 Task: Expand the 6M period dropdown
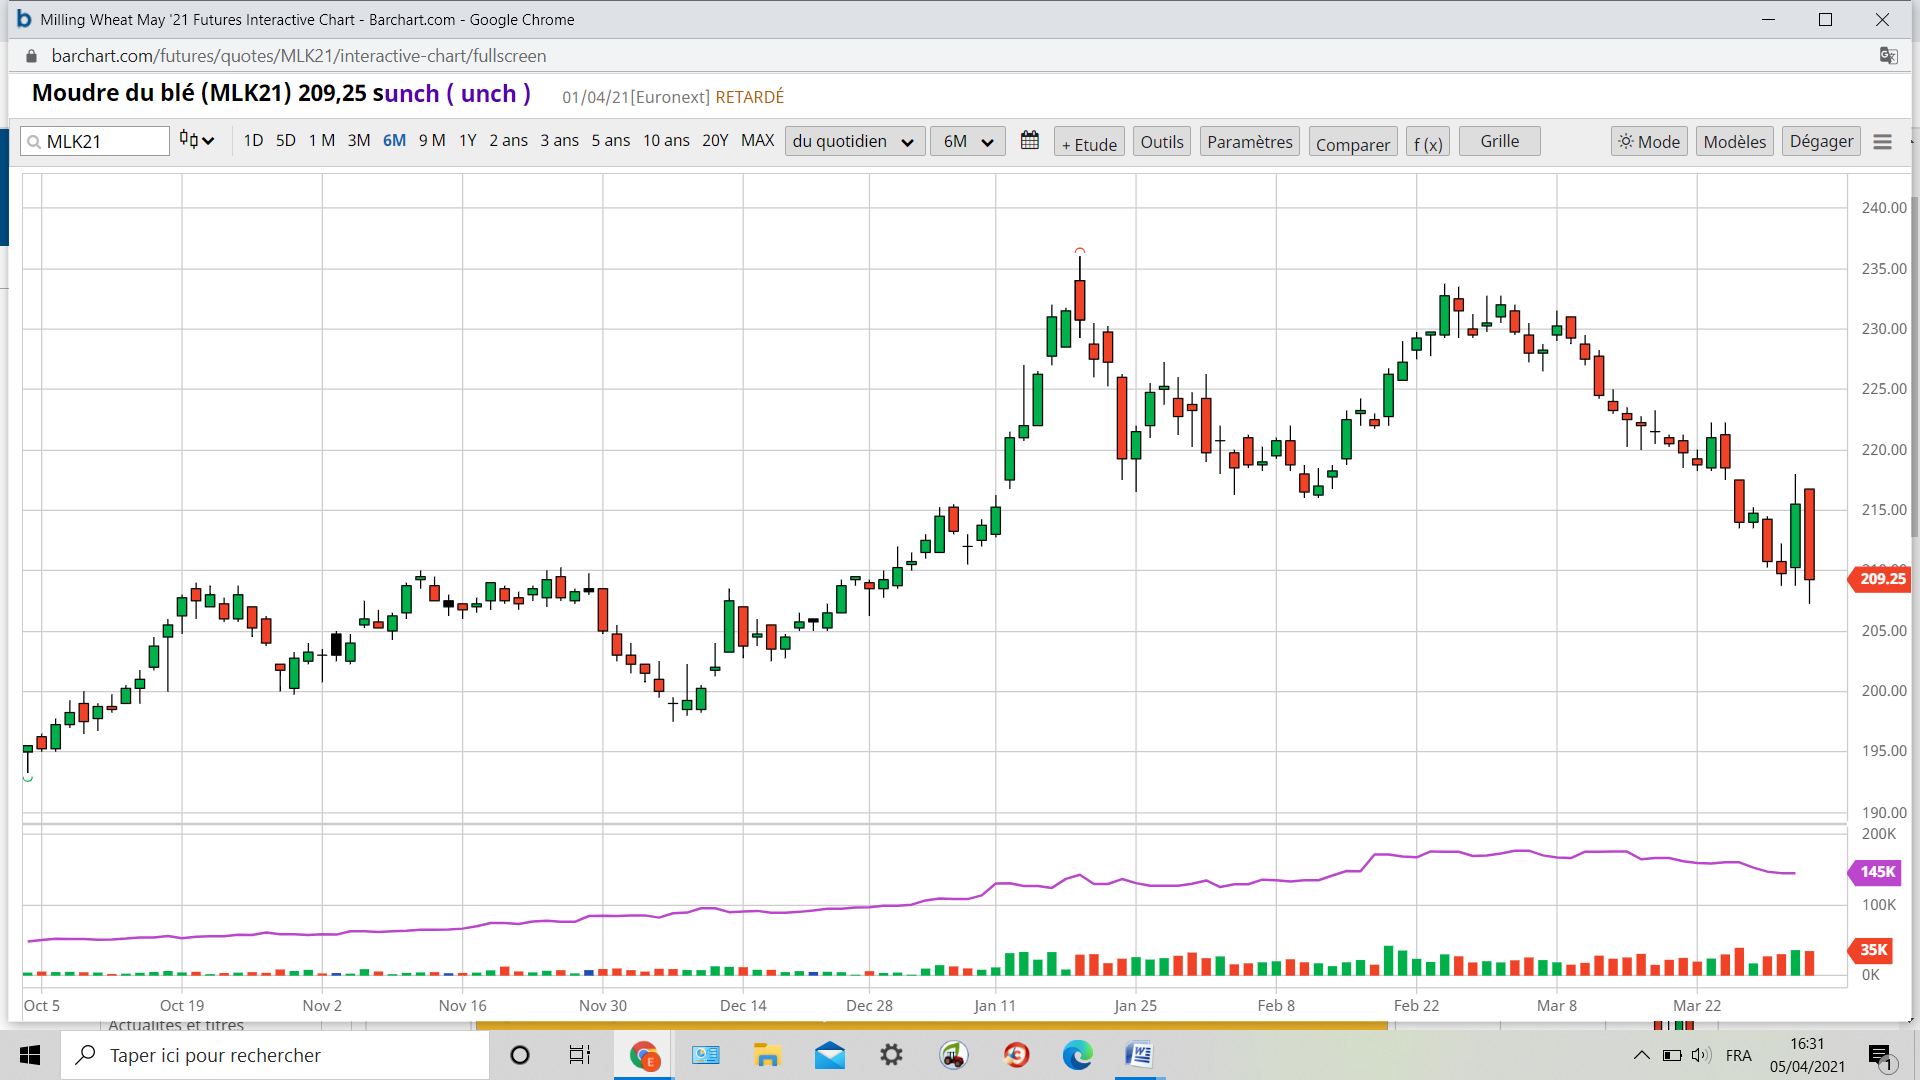967,142
